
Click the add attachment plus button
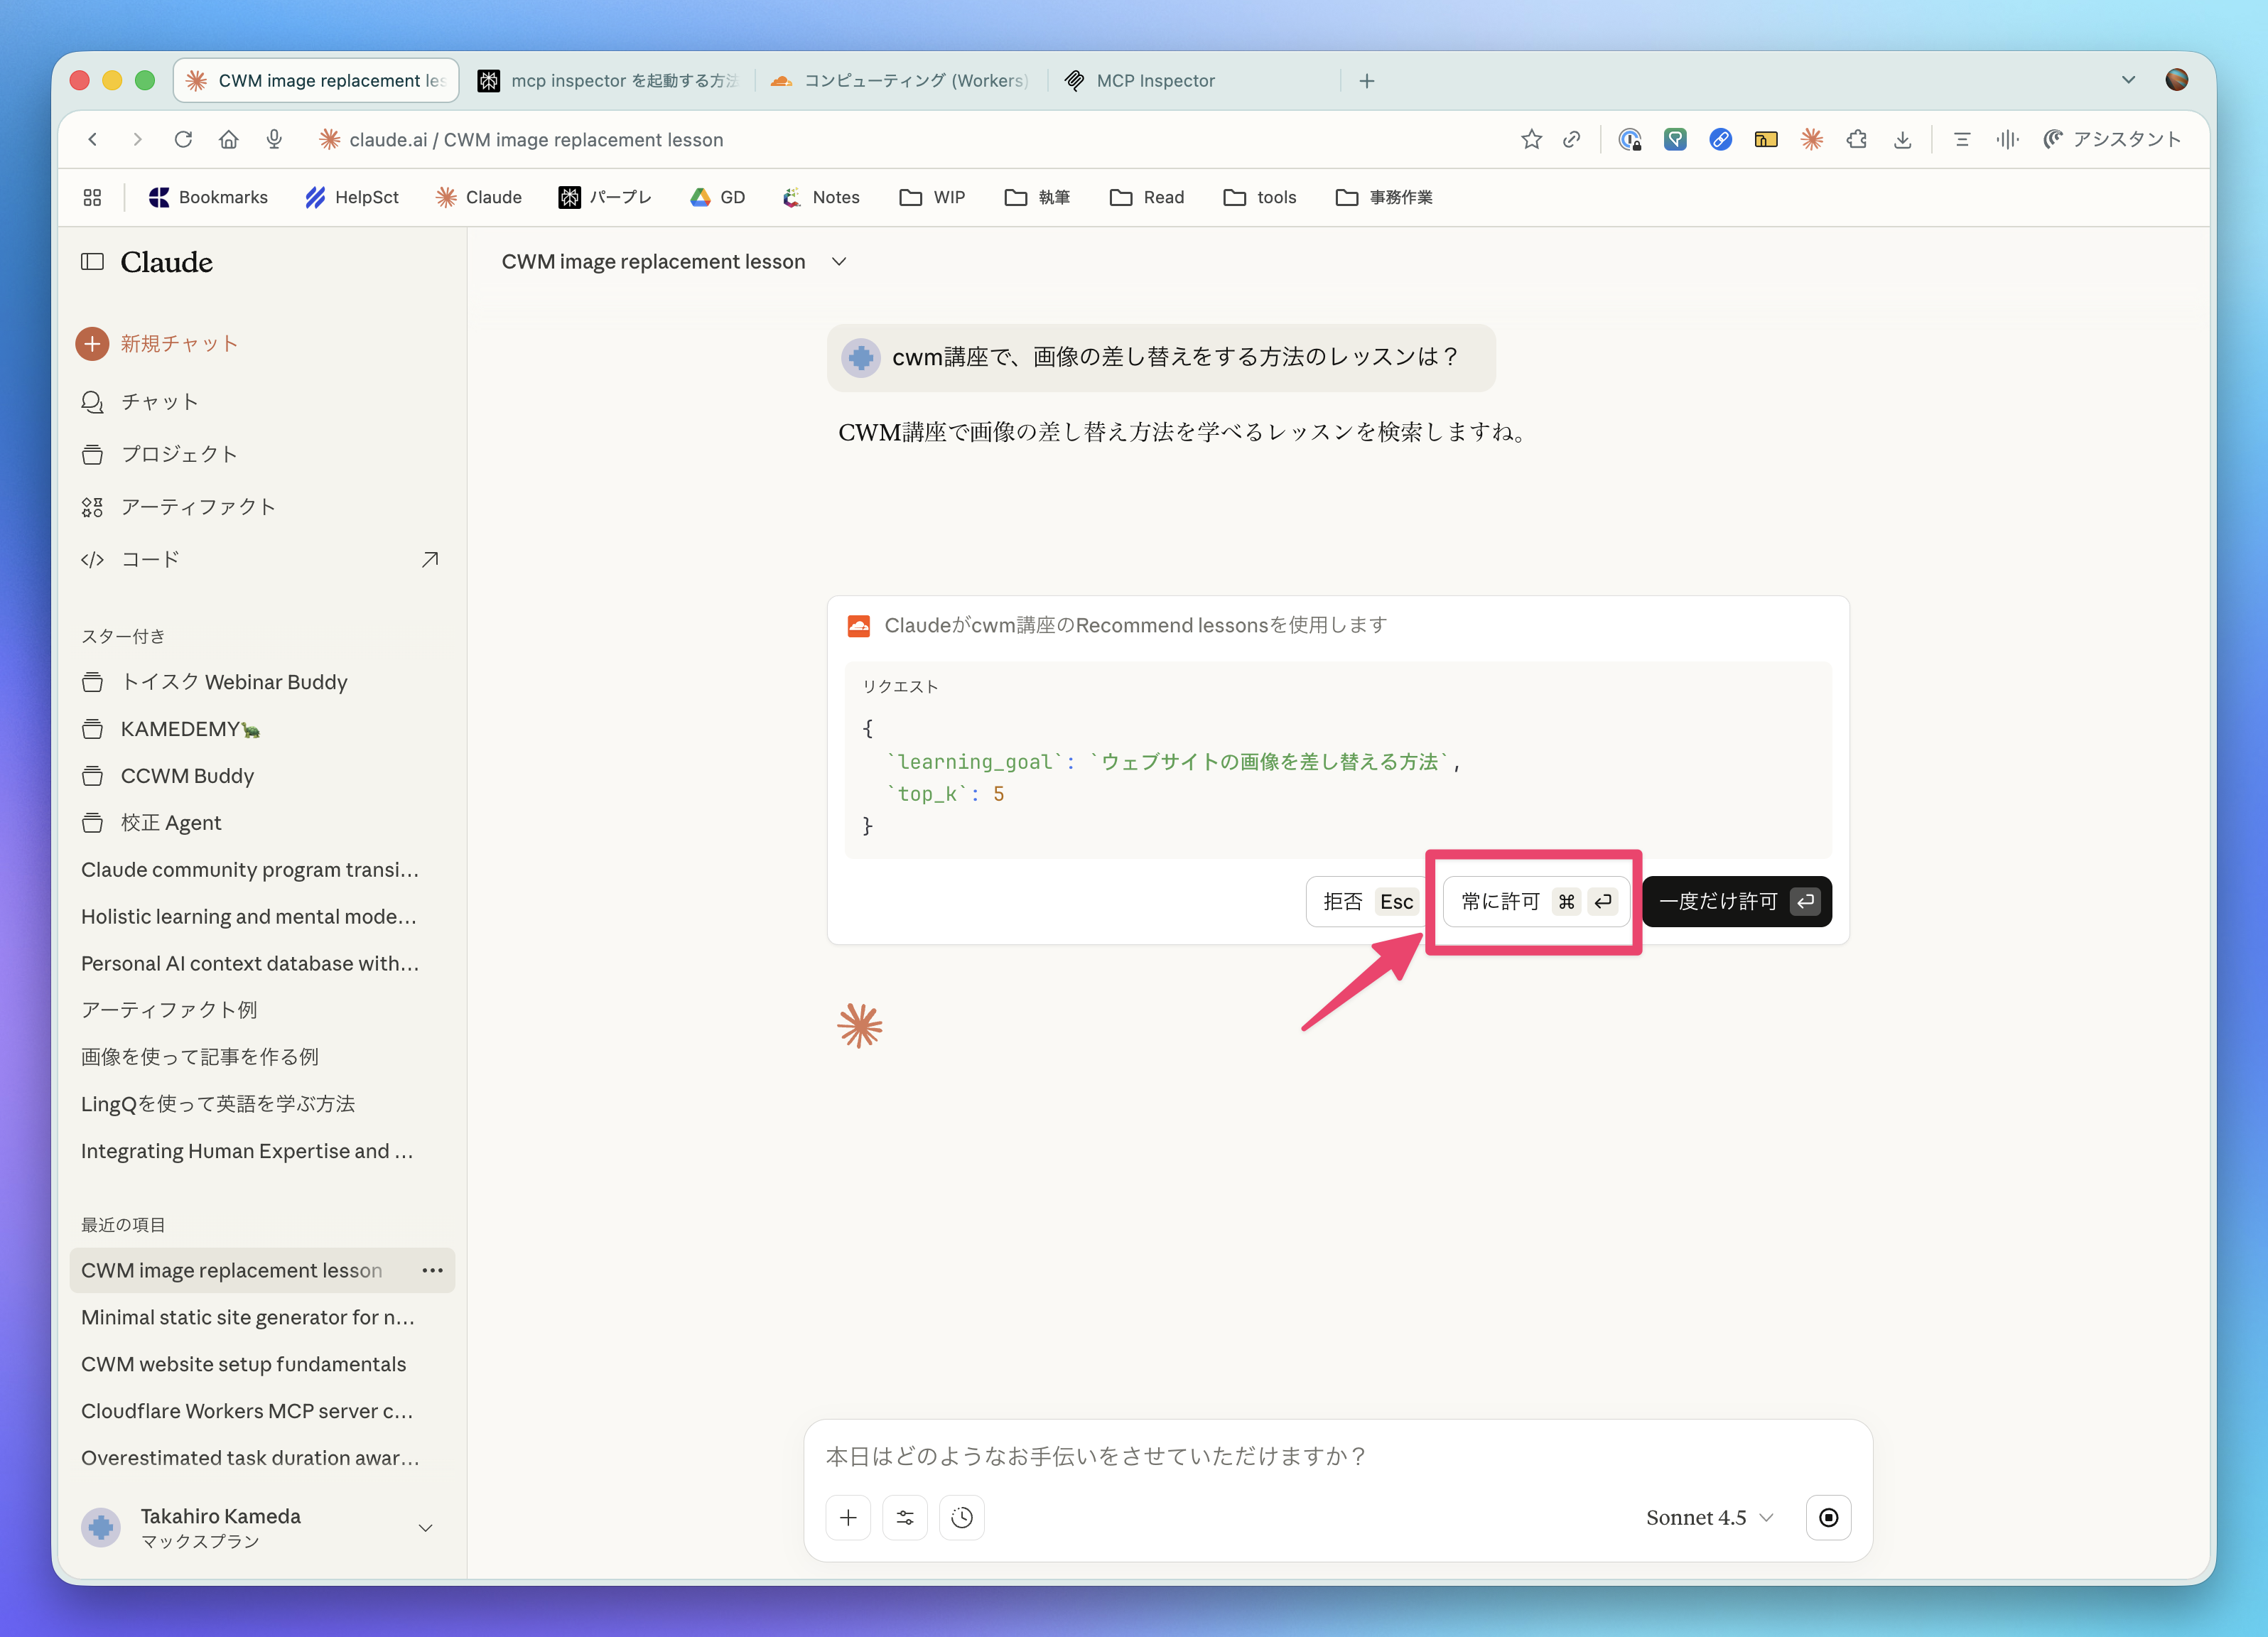click(x=848, y=1518)
